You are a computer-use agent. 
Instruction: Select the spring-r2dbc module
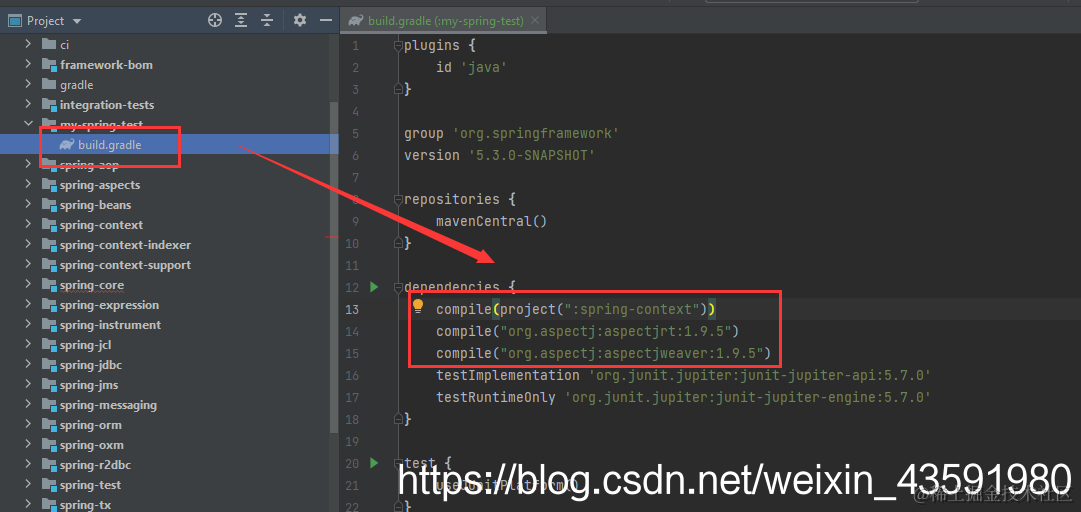click(95, 464)
